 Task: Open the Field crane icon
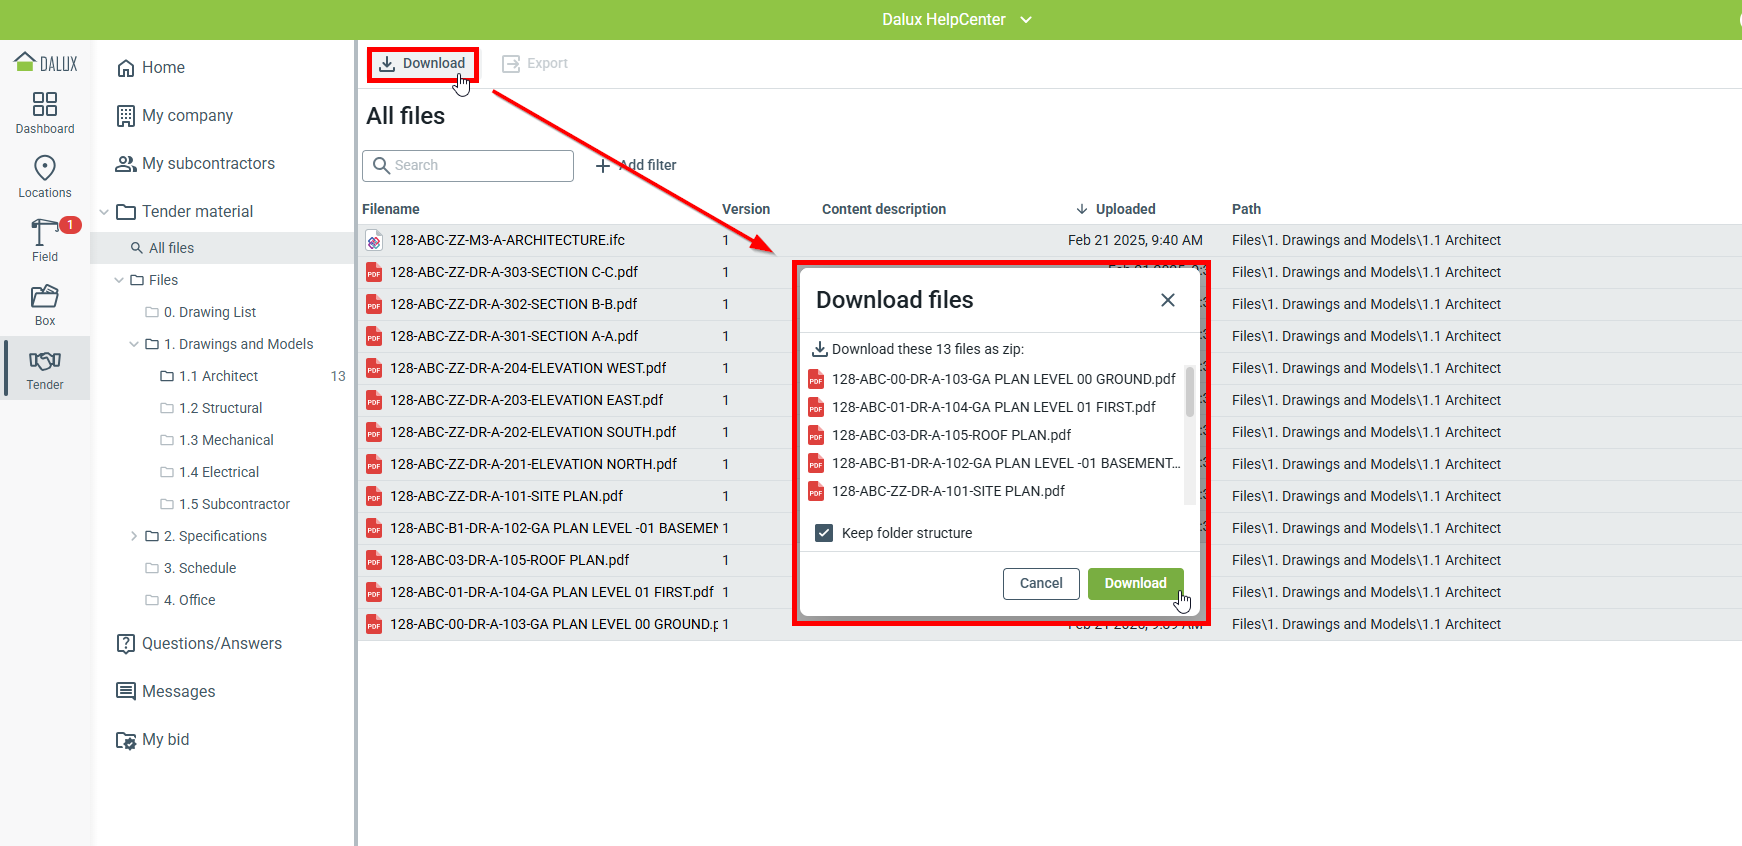tap(44, 232)
